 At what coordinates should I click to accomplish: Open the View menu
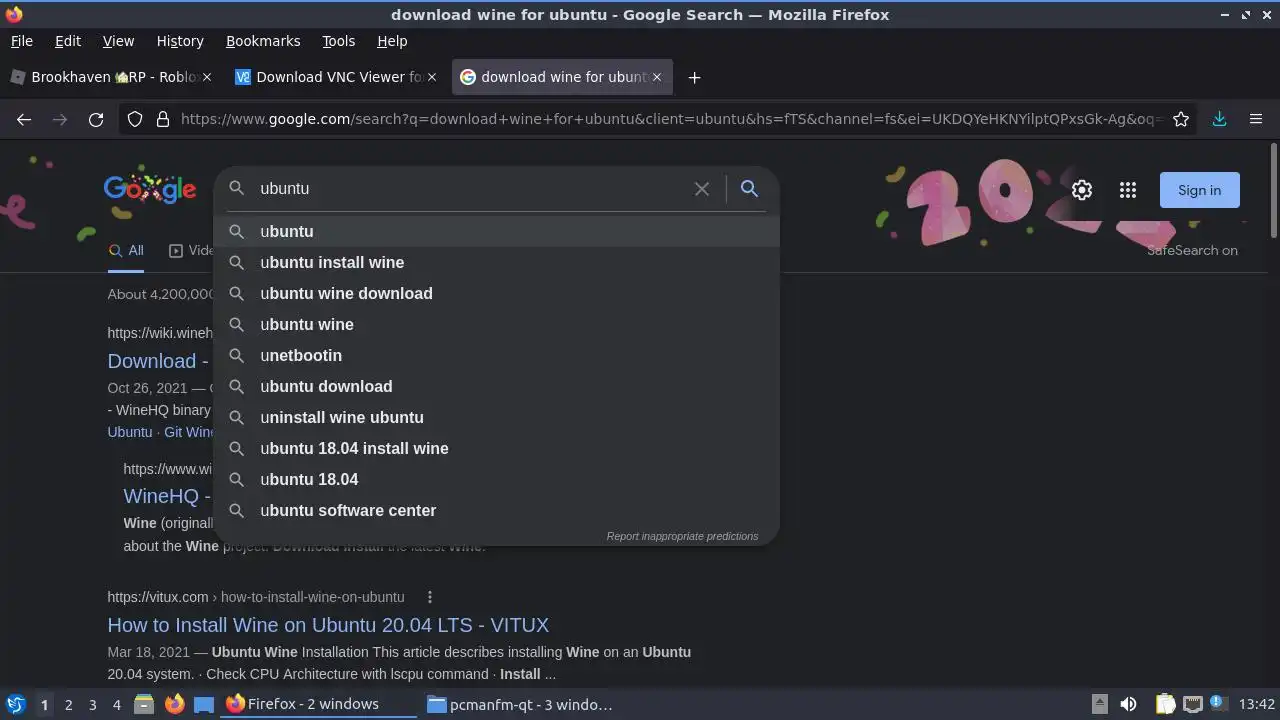point(118,41)
